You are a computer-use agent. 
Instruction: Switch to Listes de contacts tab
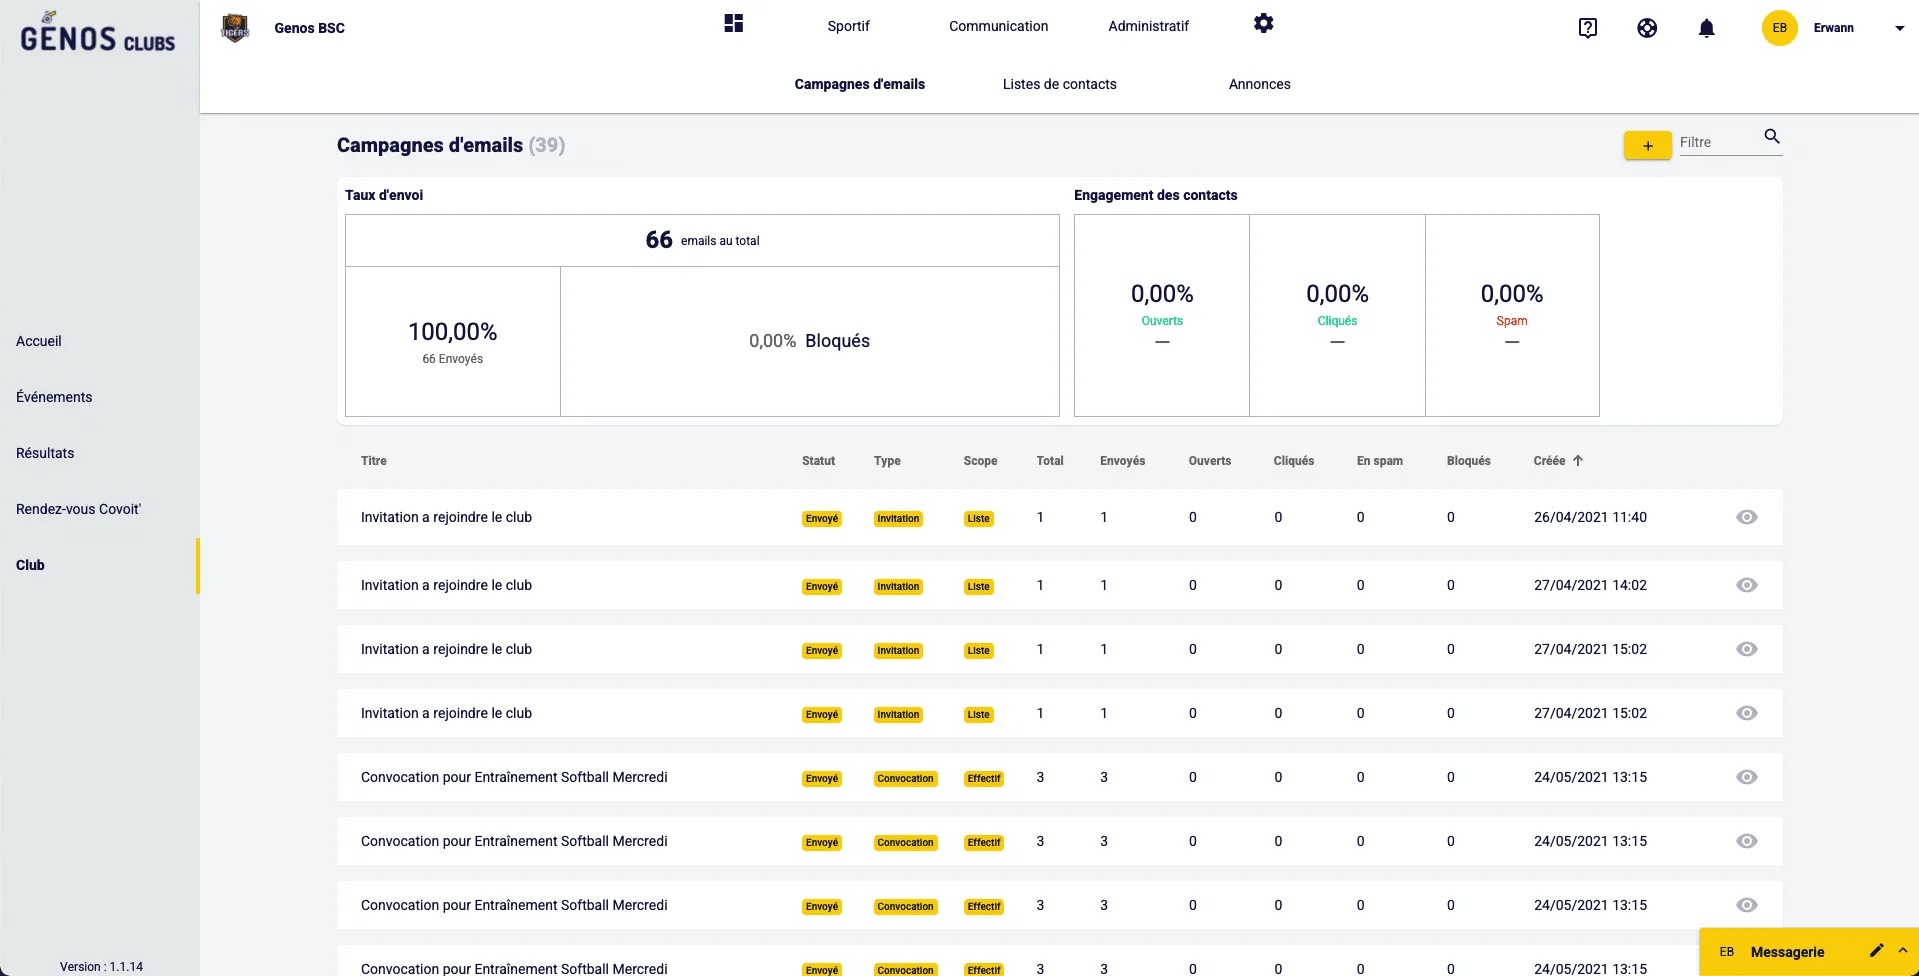1059,84
